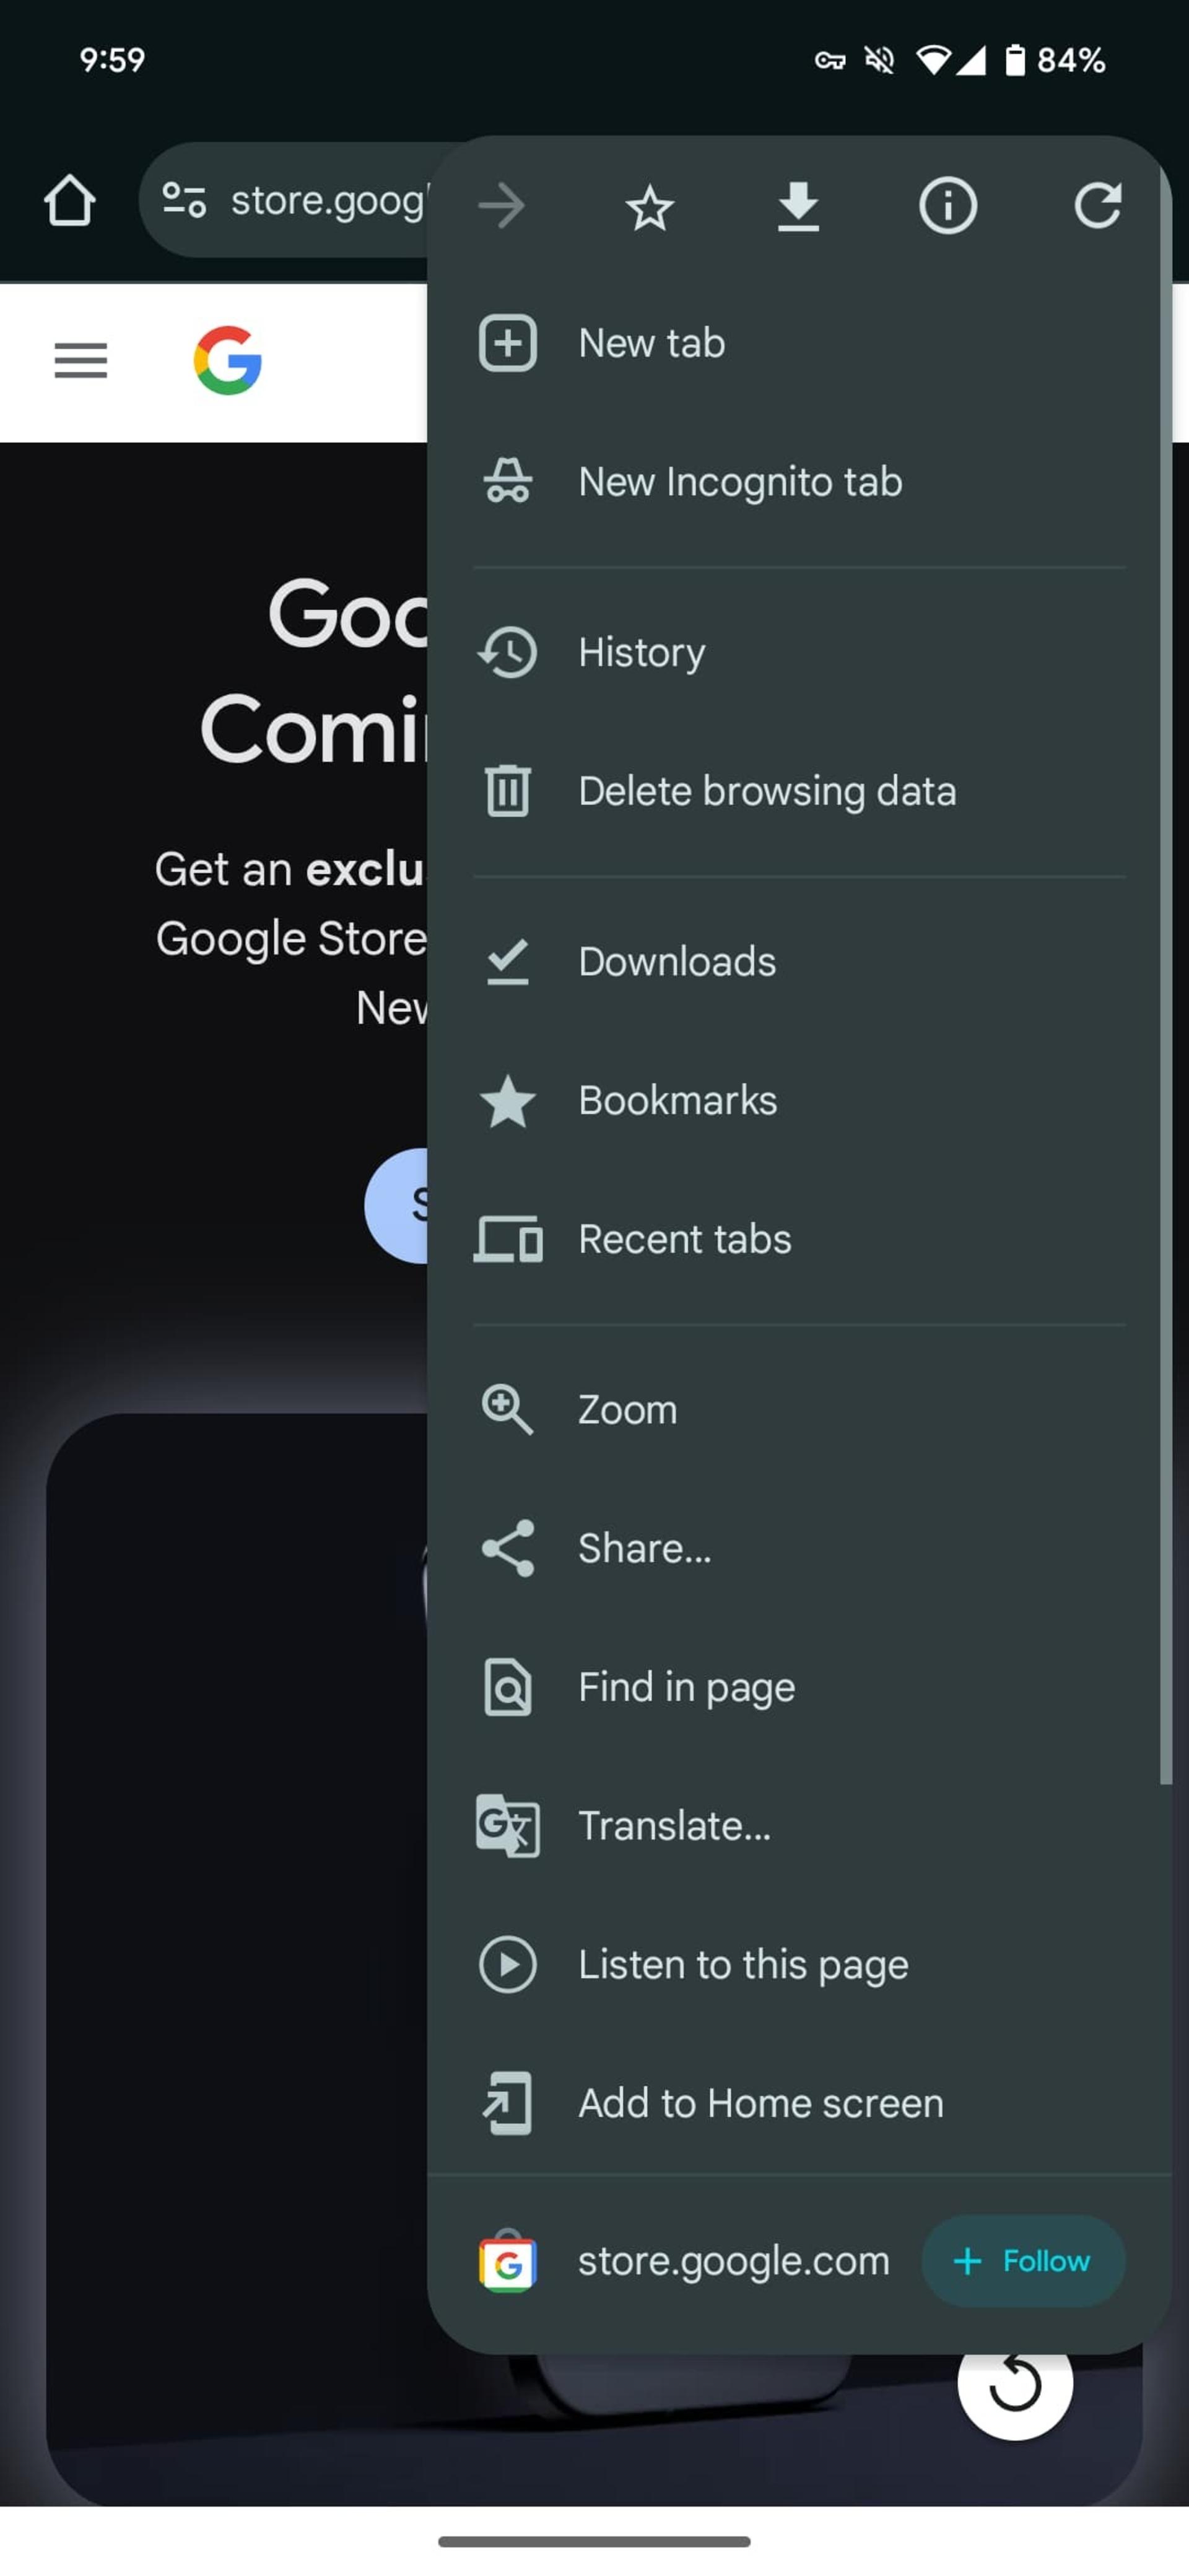This screenshot has height=2576, width=1189.
Task: Tap the forward navigation arrow
Action: 501,206
